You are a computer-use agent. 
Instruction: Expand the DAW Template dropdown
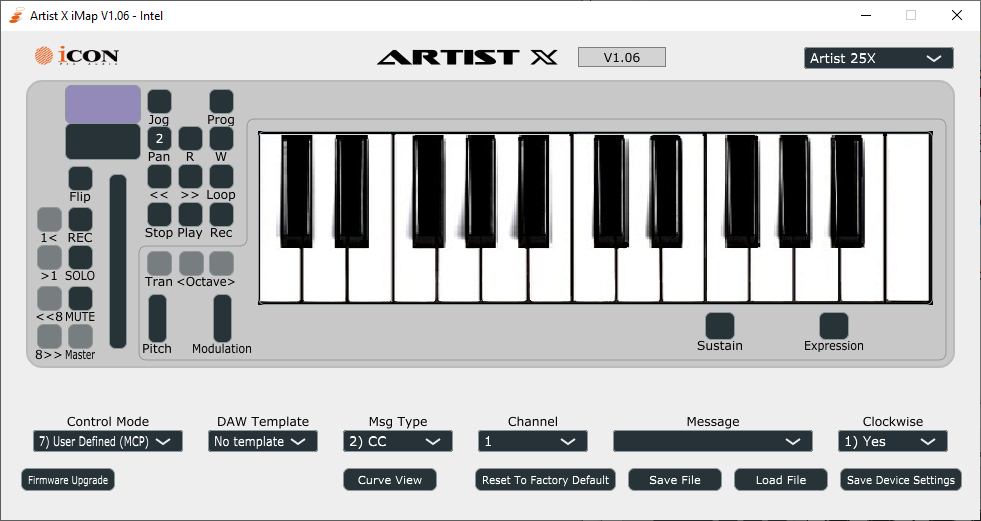tap(263, 441)
